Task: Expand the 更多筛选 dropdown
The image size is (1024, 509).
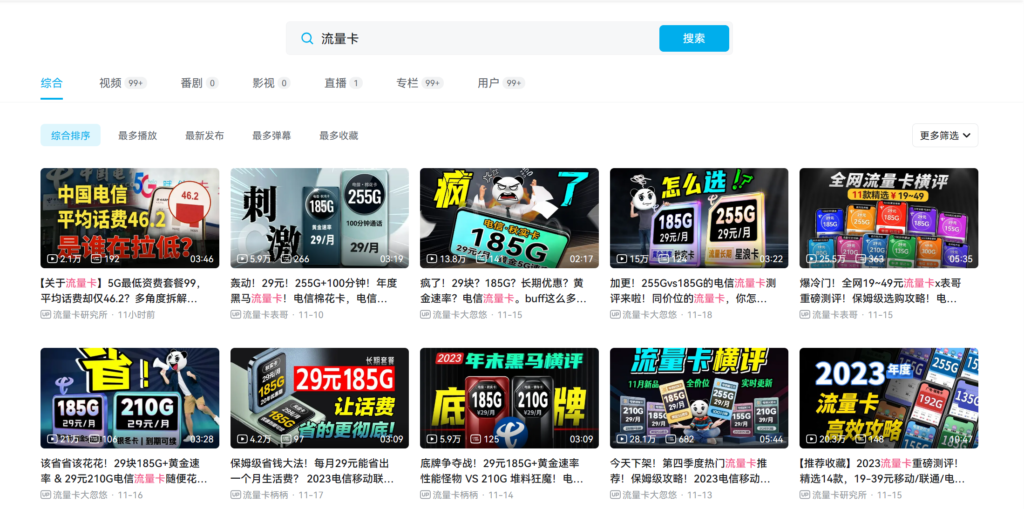Action: pyautogui.click(x=945, y=135)
